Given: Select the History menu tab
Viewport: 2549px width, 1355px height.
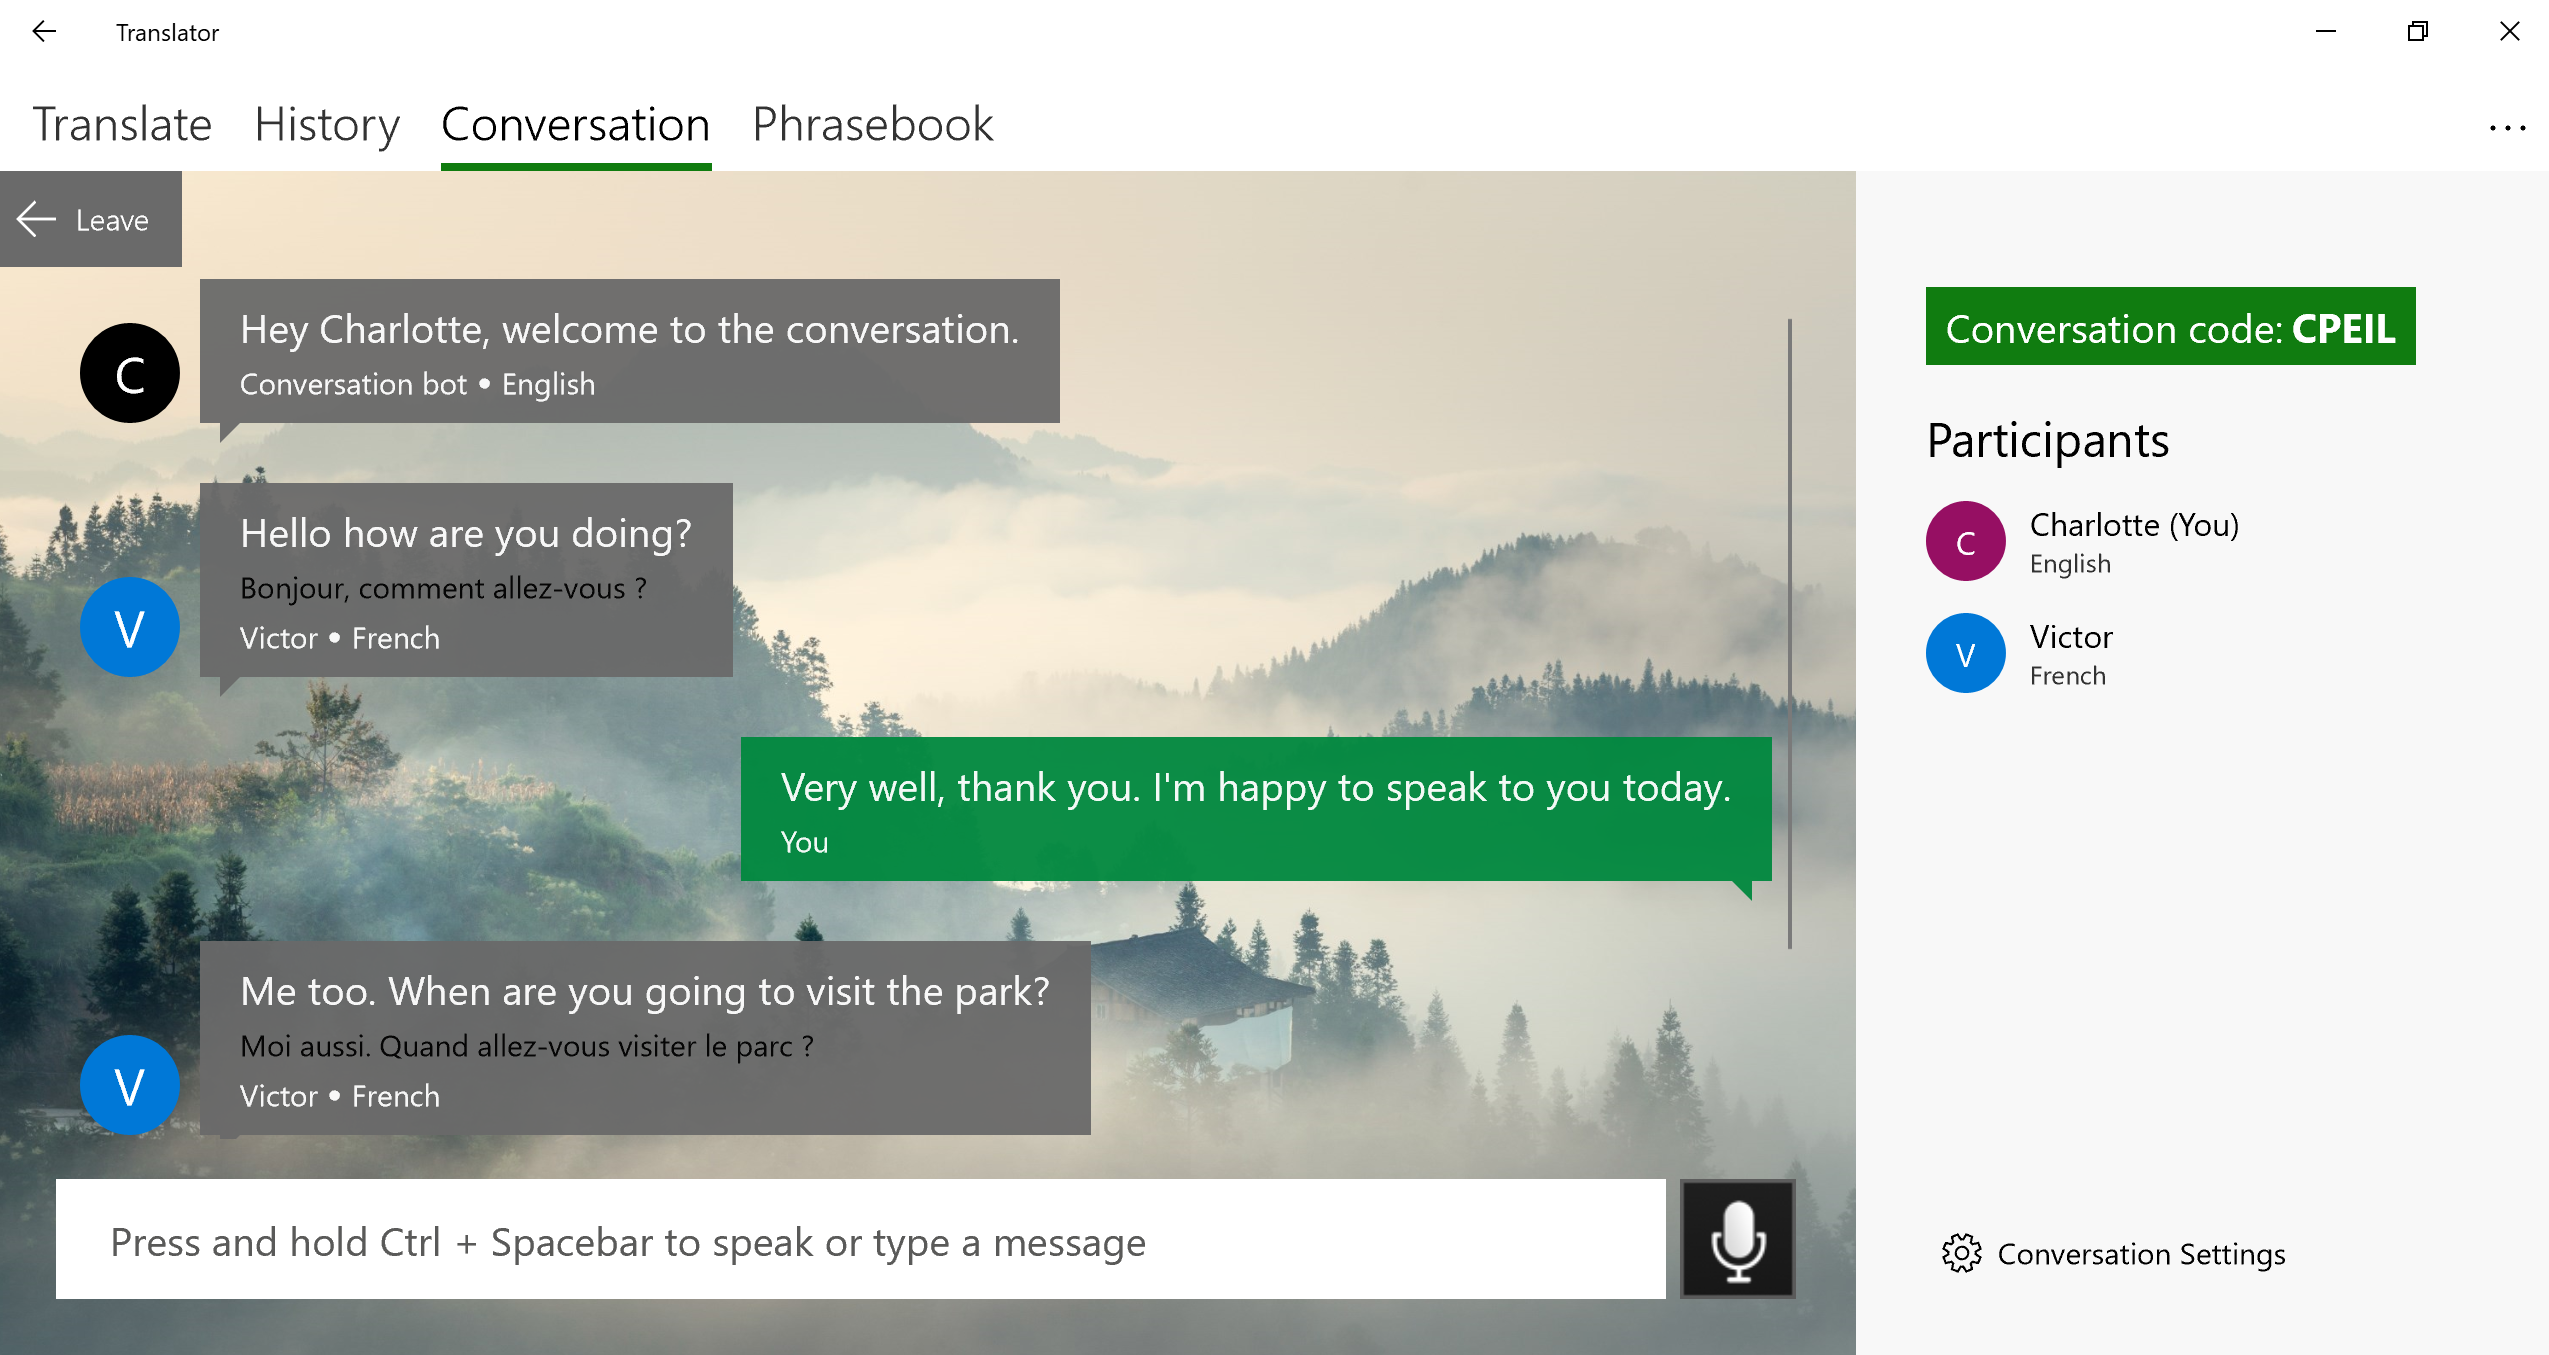Looking at the screenshot, I should coord(324,125).
